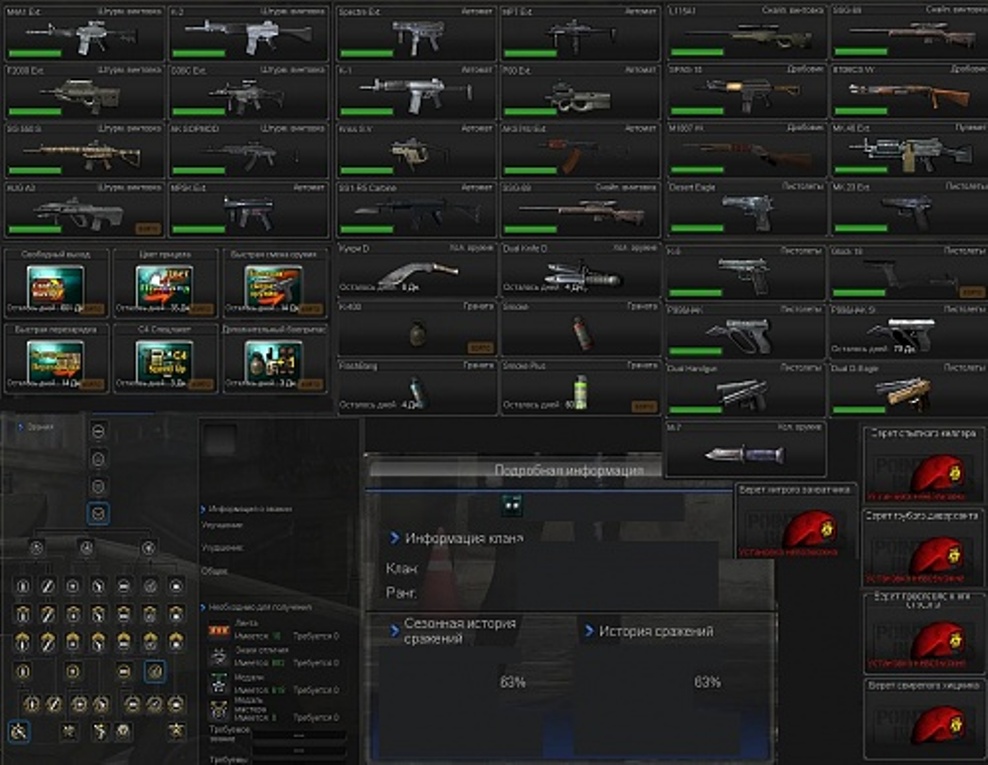
Task: Select the P90 Ext. submachine gun
Action: point(580,92)
